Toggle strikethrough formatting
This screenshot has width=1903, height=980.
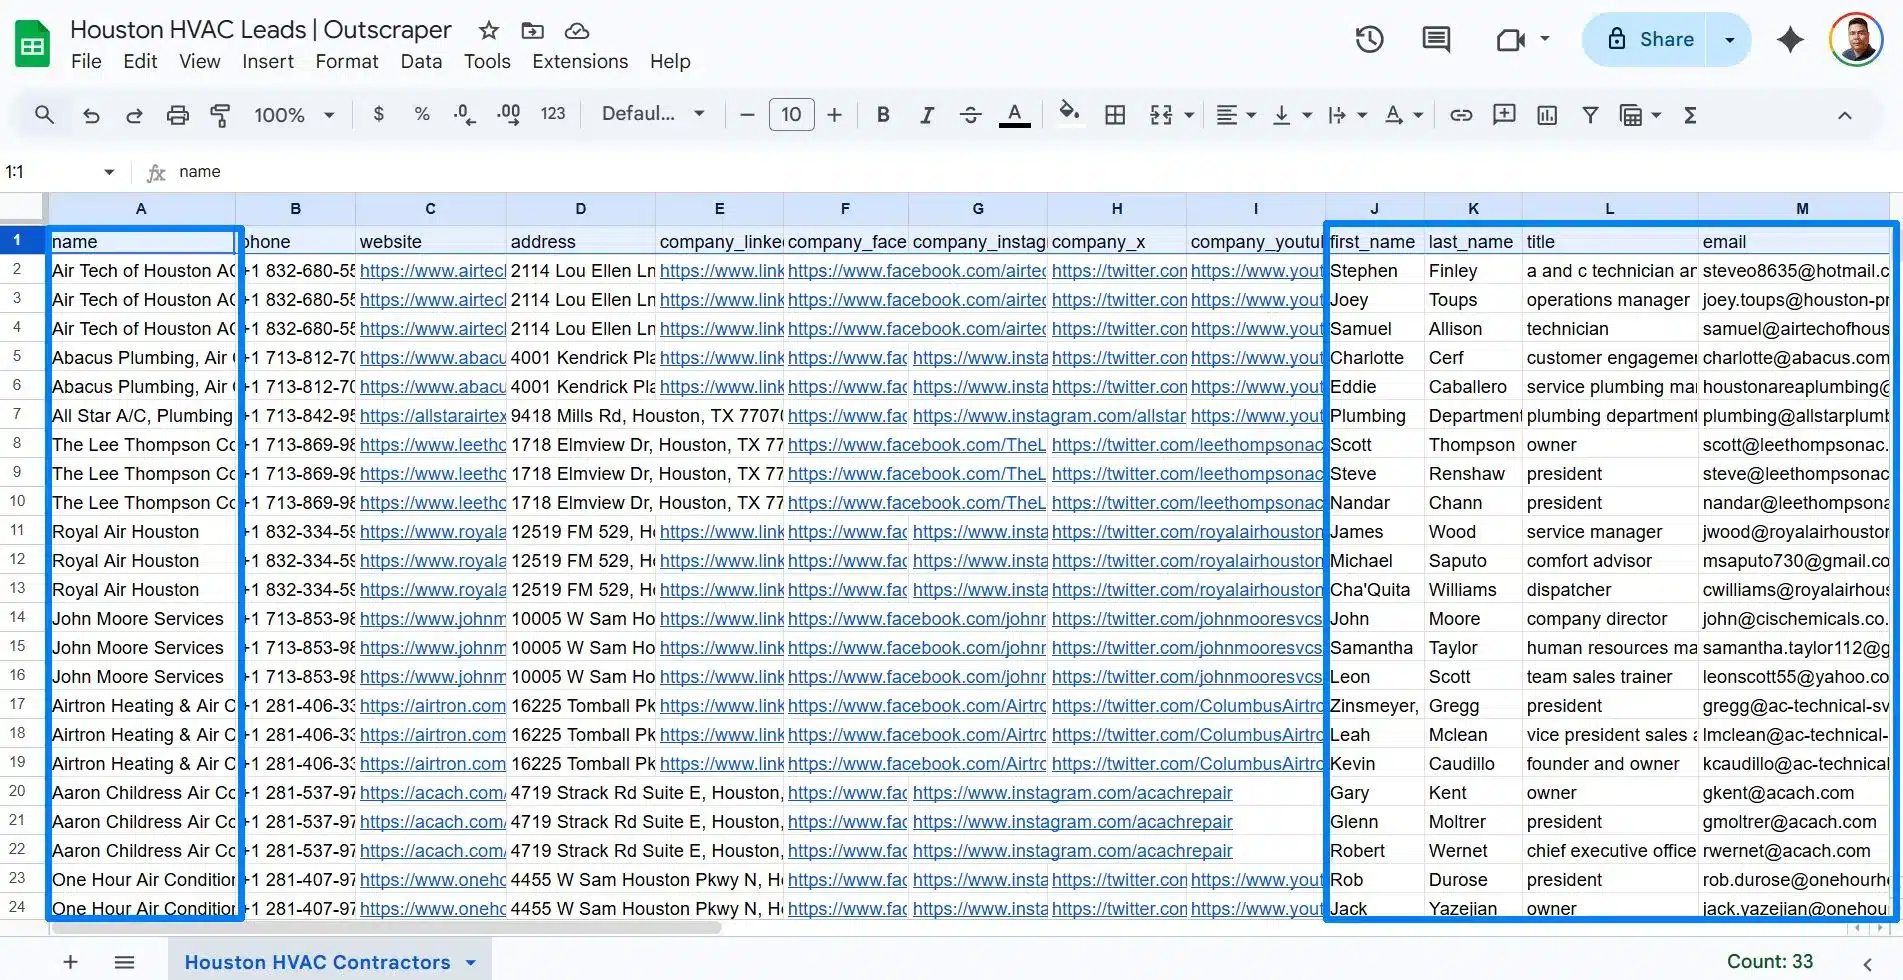tap(970, 115)
